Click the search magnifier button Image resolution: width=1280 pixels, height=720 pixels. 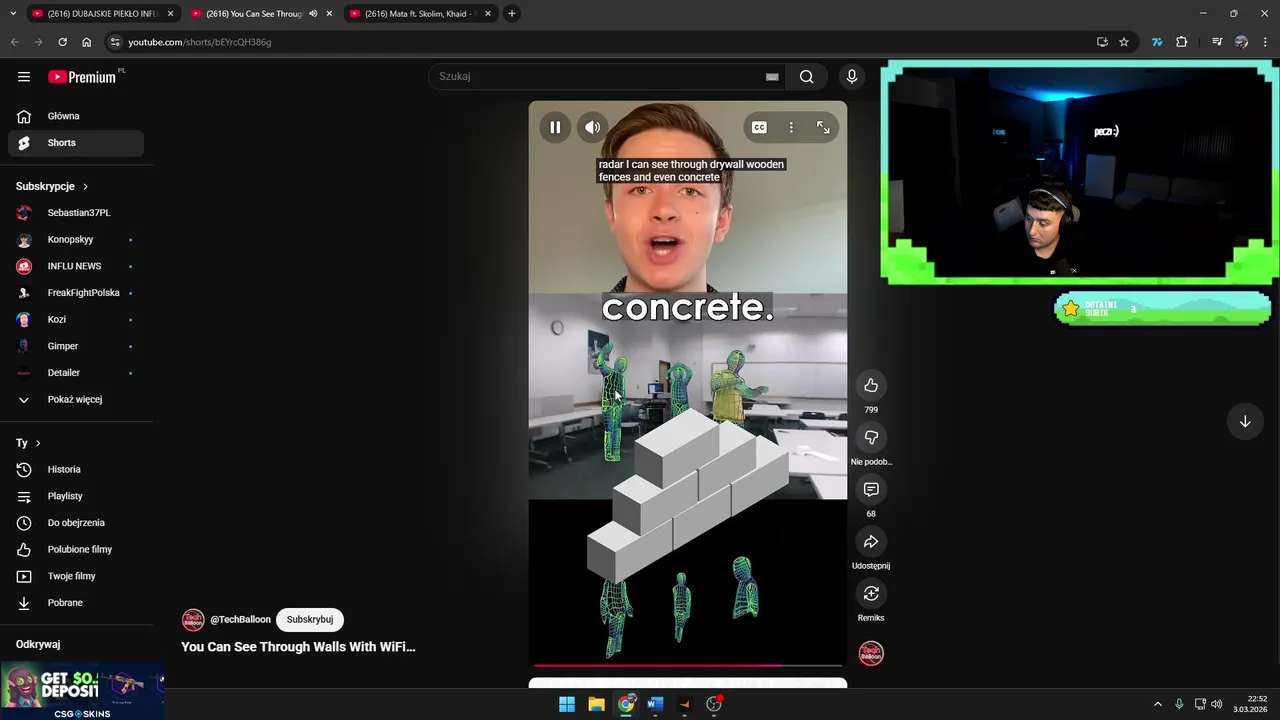coord(806,76)
